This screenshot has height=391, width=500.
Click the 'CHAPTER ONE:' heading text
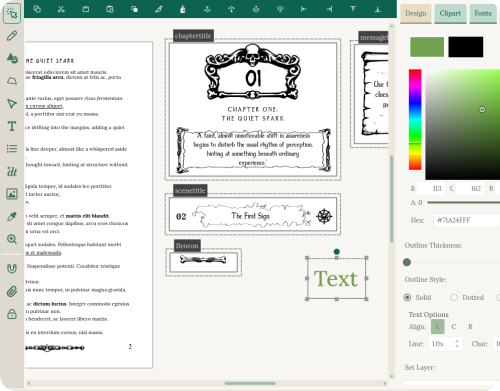click(x=253, y=109)
